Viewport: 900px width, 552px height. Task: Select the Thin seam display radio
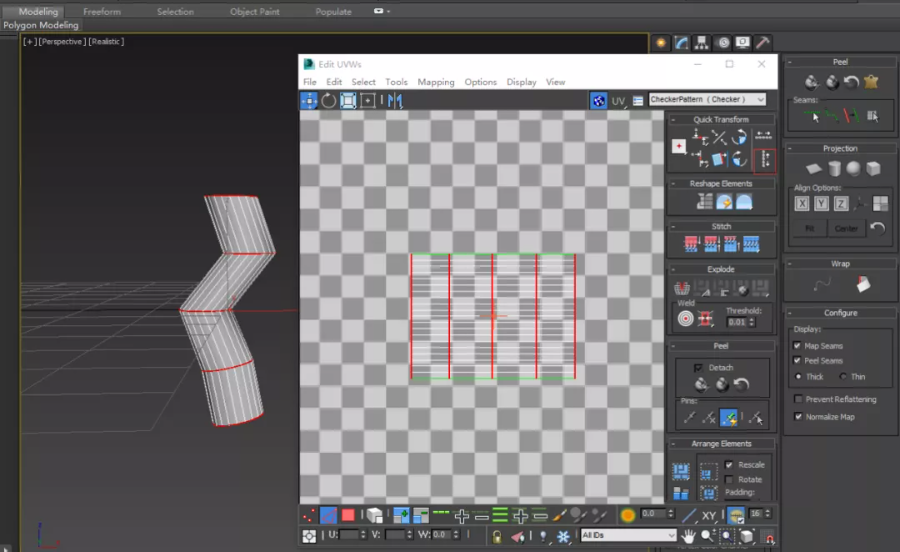[x=843, y=377]
